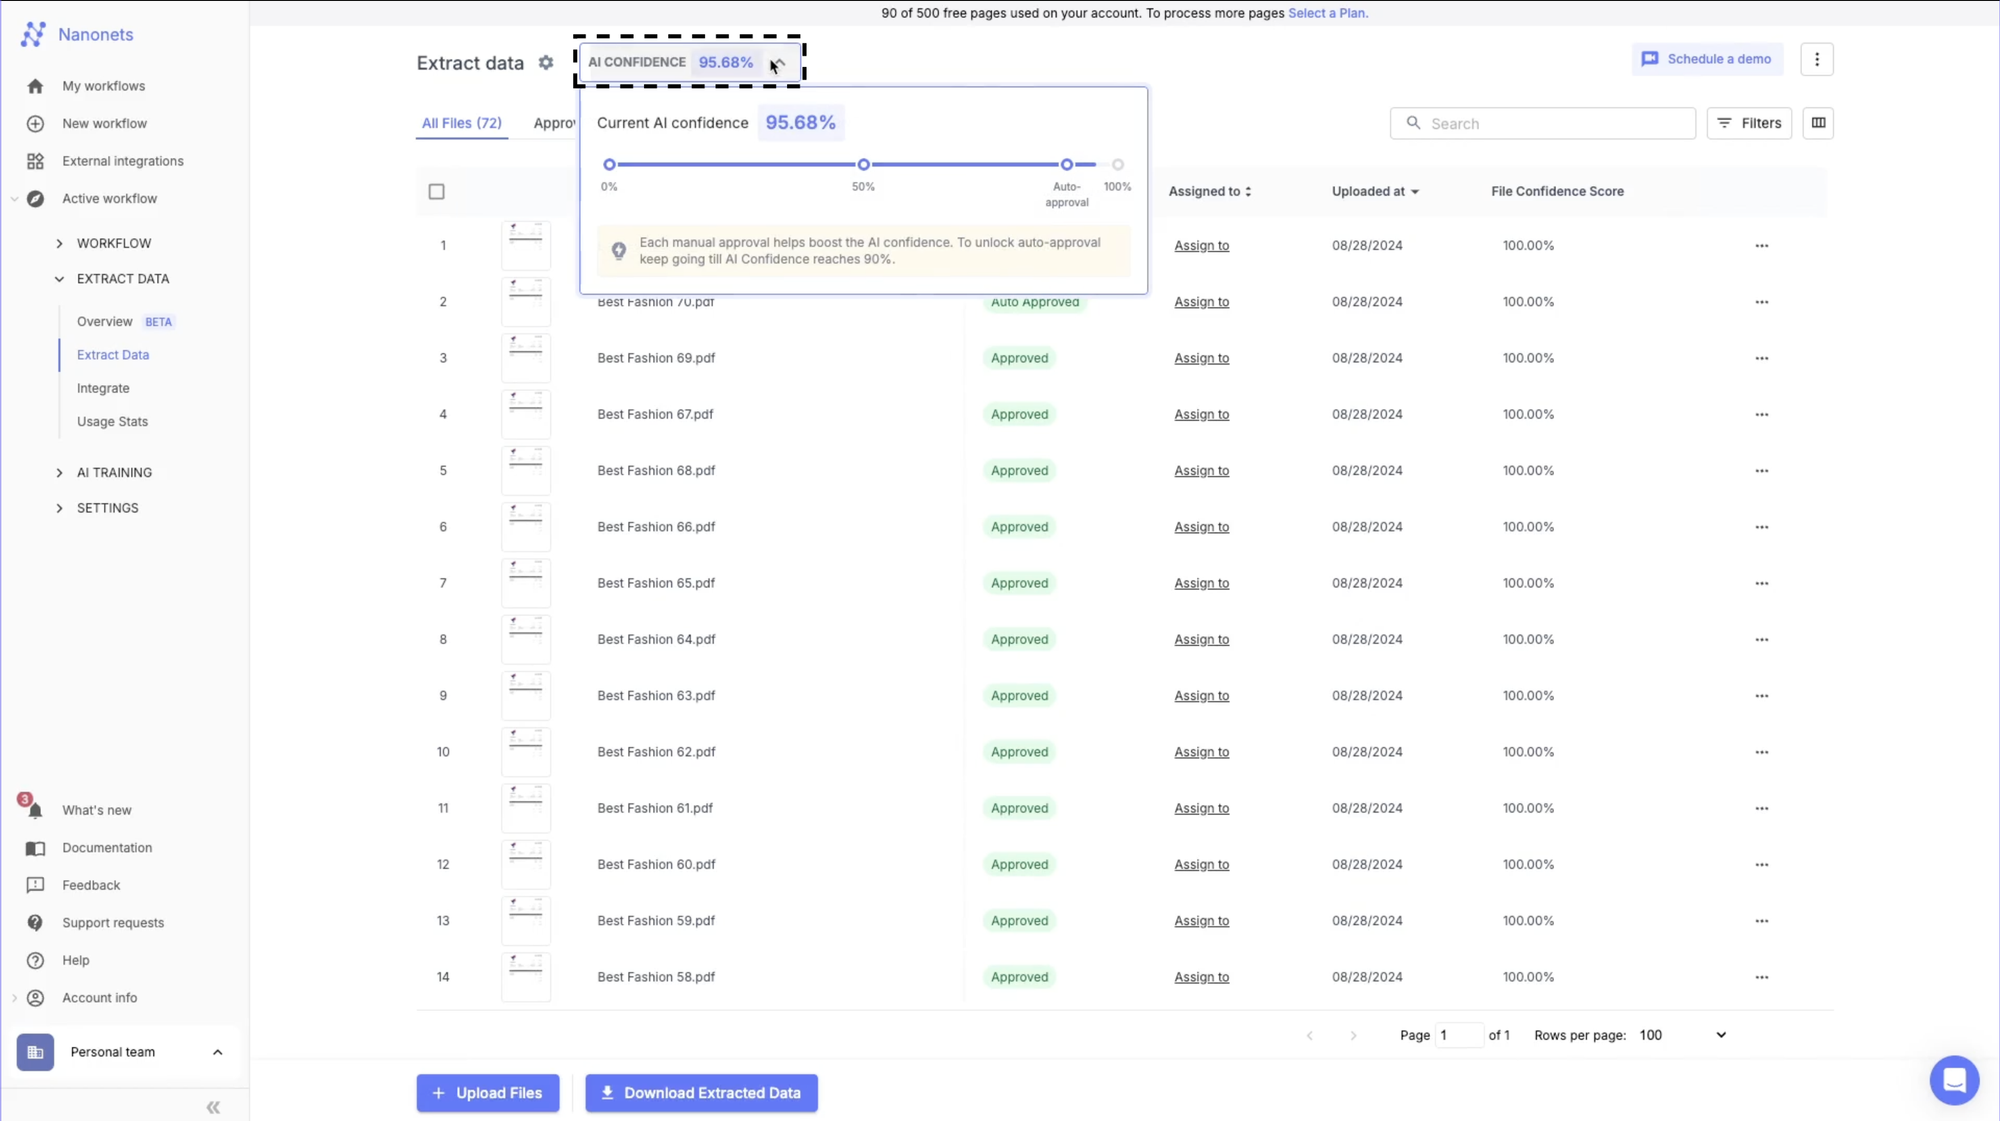The height and width of the screenshot is (1121, 2000).
Task: Click the External integrations grid icon
Action: click(35, 160)
